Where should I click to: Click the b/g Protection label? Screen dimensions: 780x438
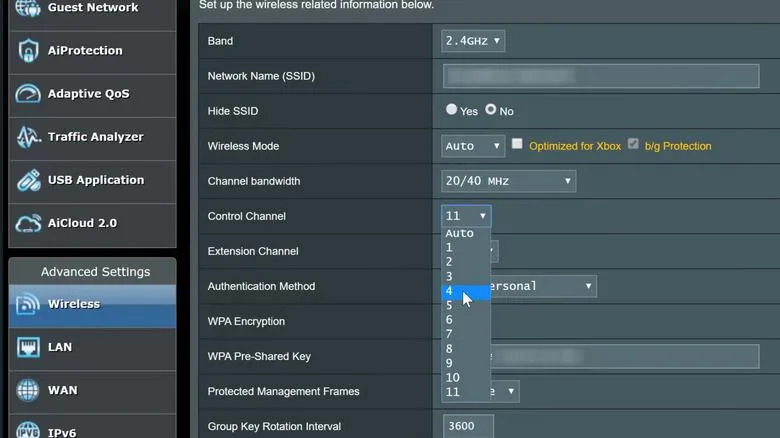(678, 146)
